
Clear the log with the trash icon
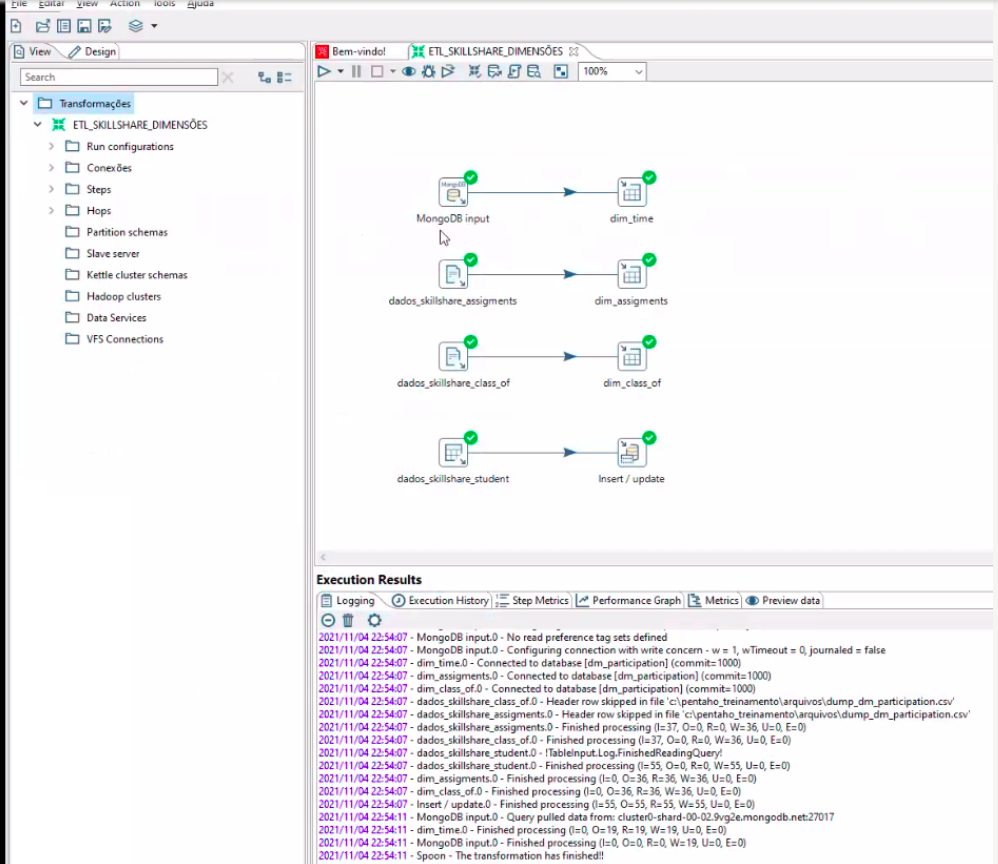(x=348, y=620)
